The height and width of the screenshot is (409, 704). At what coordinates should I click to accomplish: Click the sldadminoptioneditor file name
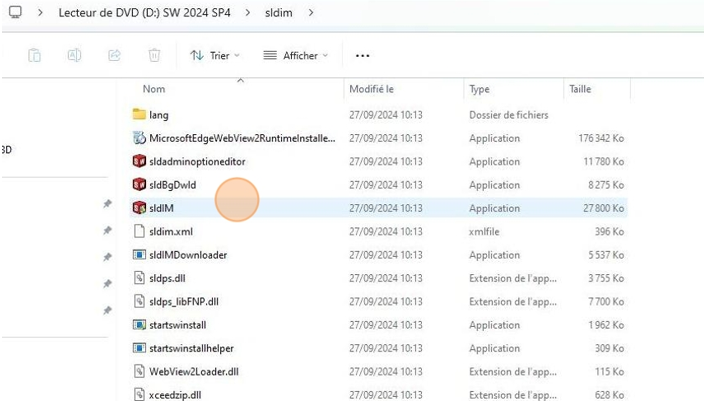[x=197, y=162]
